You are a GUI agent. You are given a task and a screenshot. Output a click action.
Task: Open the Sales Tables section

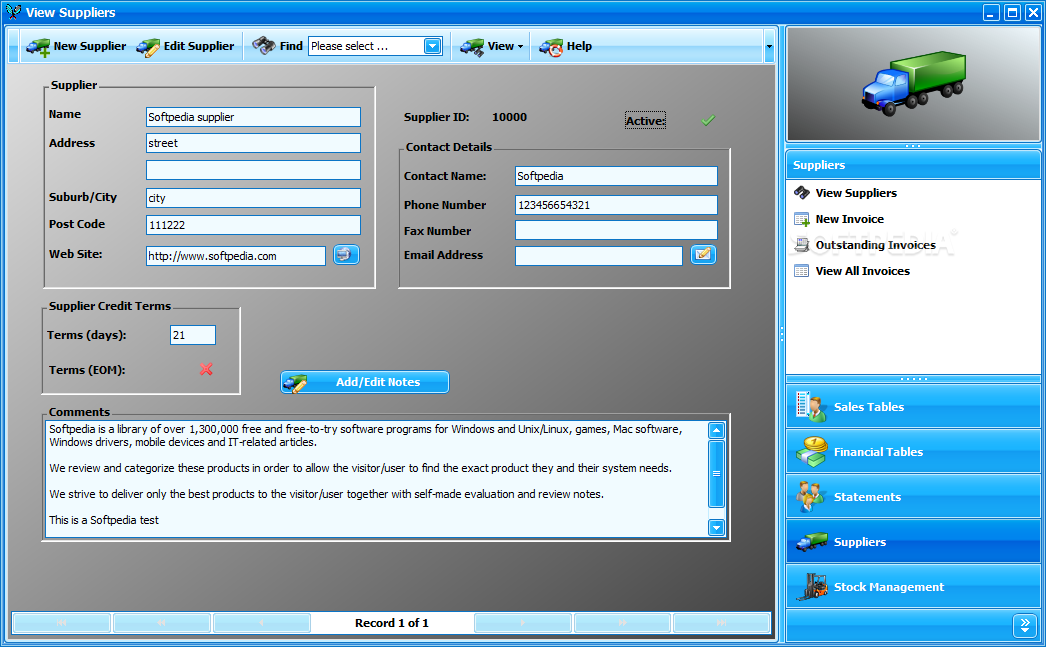click(x=913, y=407)
